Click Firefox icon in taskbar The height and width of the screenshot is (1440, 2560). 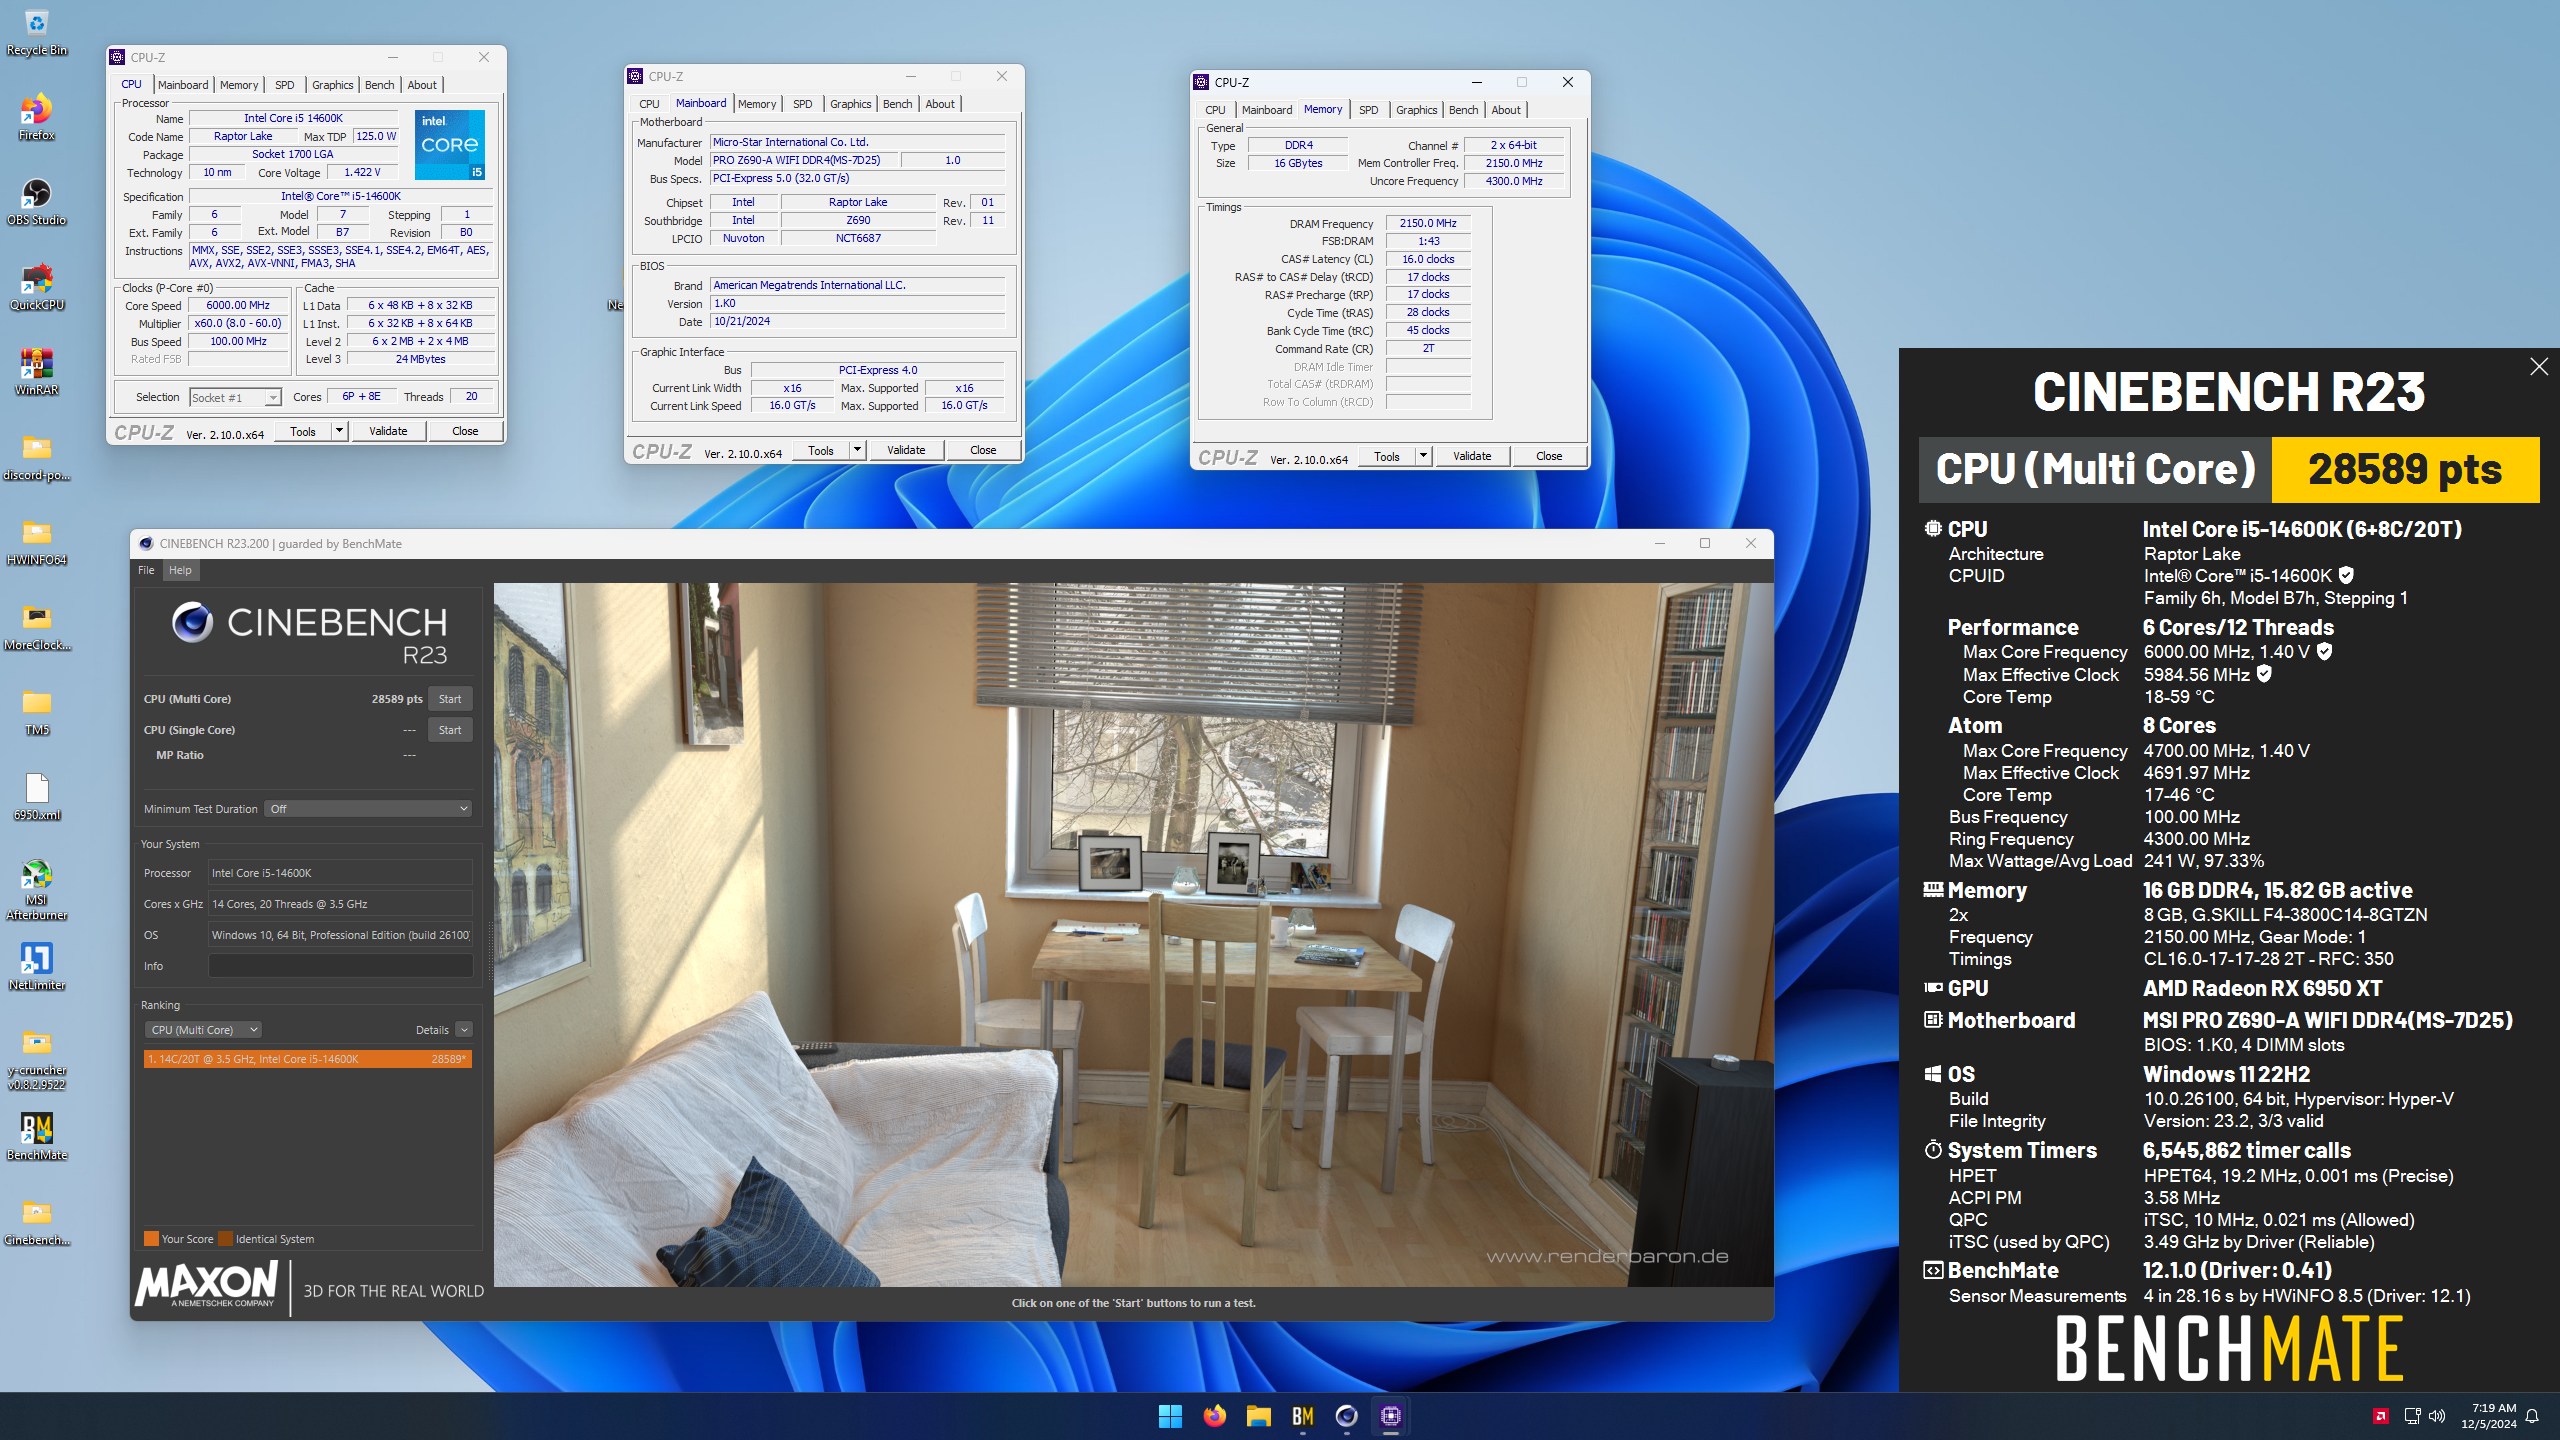point(1214,1416)
